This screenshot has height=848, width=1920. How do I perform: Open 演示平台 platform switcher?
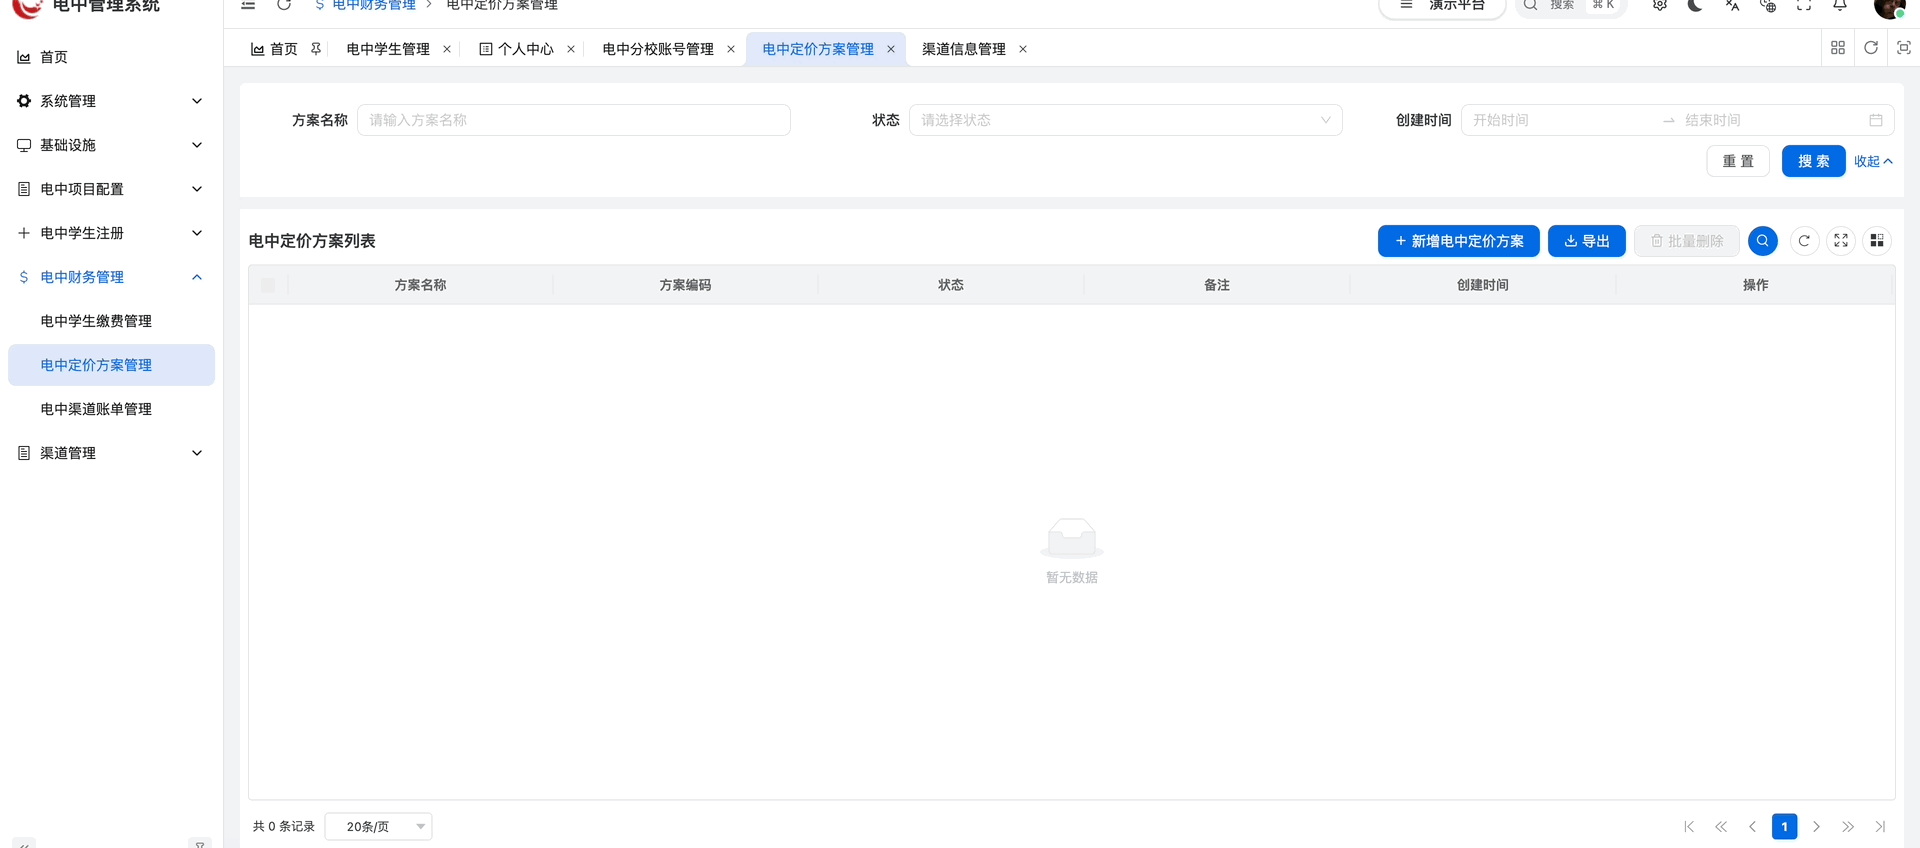coord(1442,6)
